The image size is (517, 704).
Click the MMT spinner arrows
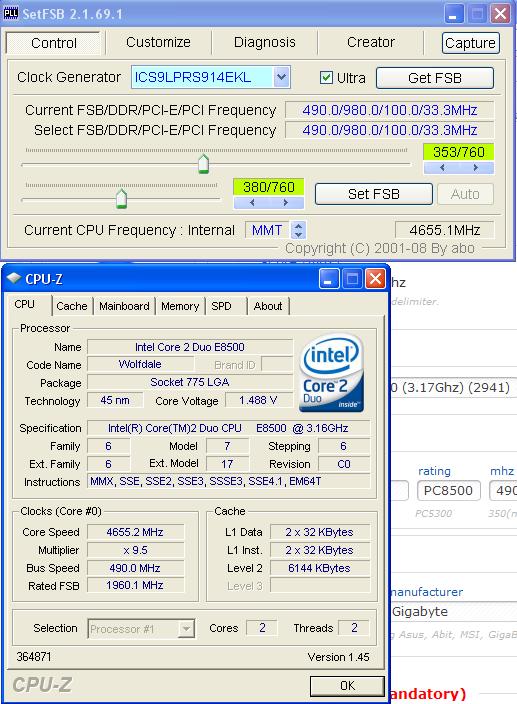[x=298, y=230]
